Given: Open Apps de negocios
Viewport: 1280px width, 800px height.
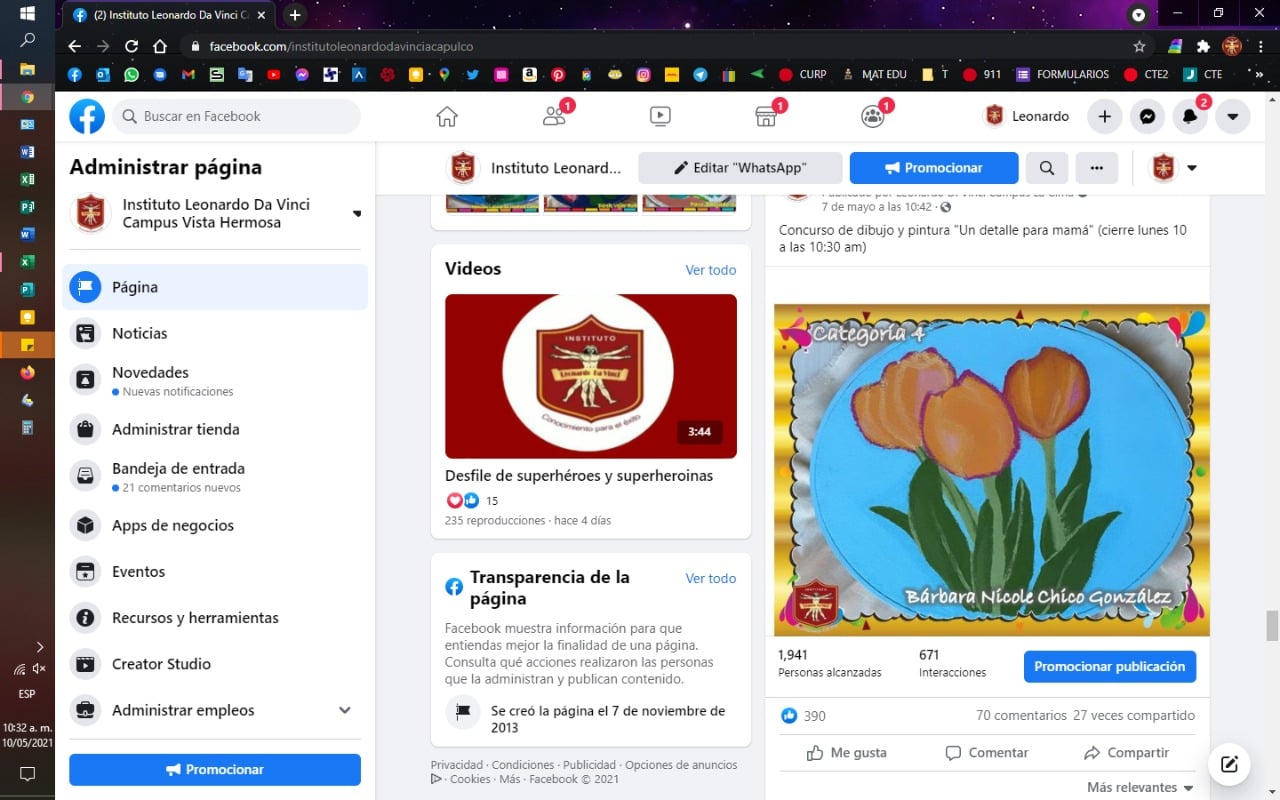Looking at the screenshot, I should point(215,525).
